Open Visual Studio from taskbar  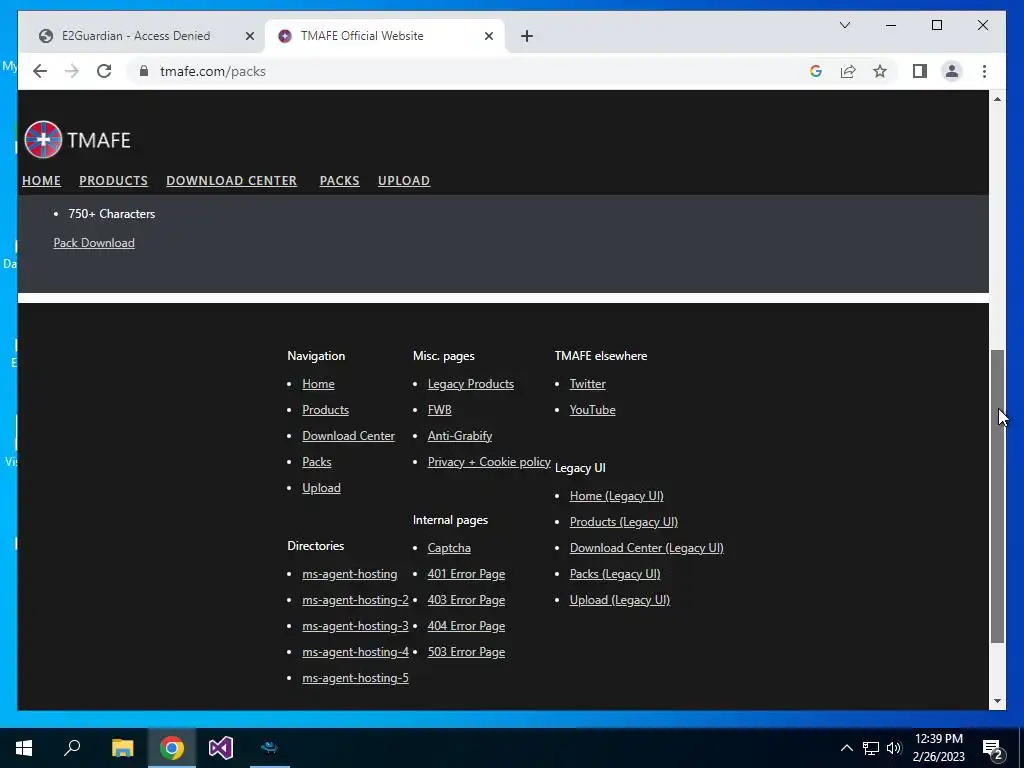pyautogui.click(x=221, y=748)
